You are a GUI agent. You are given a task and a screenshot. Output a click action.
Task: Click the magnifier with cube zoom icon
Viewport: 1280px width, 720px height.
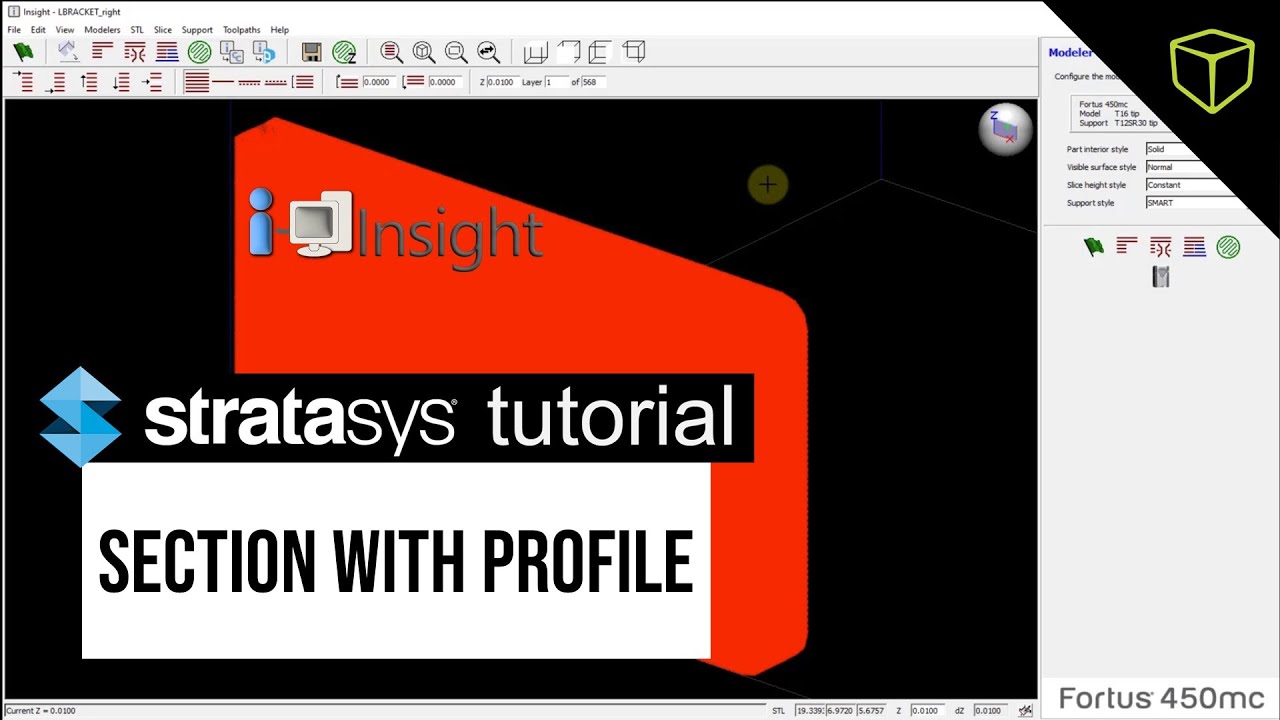pyautogui.click(x=424, y=52)
